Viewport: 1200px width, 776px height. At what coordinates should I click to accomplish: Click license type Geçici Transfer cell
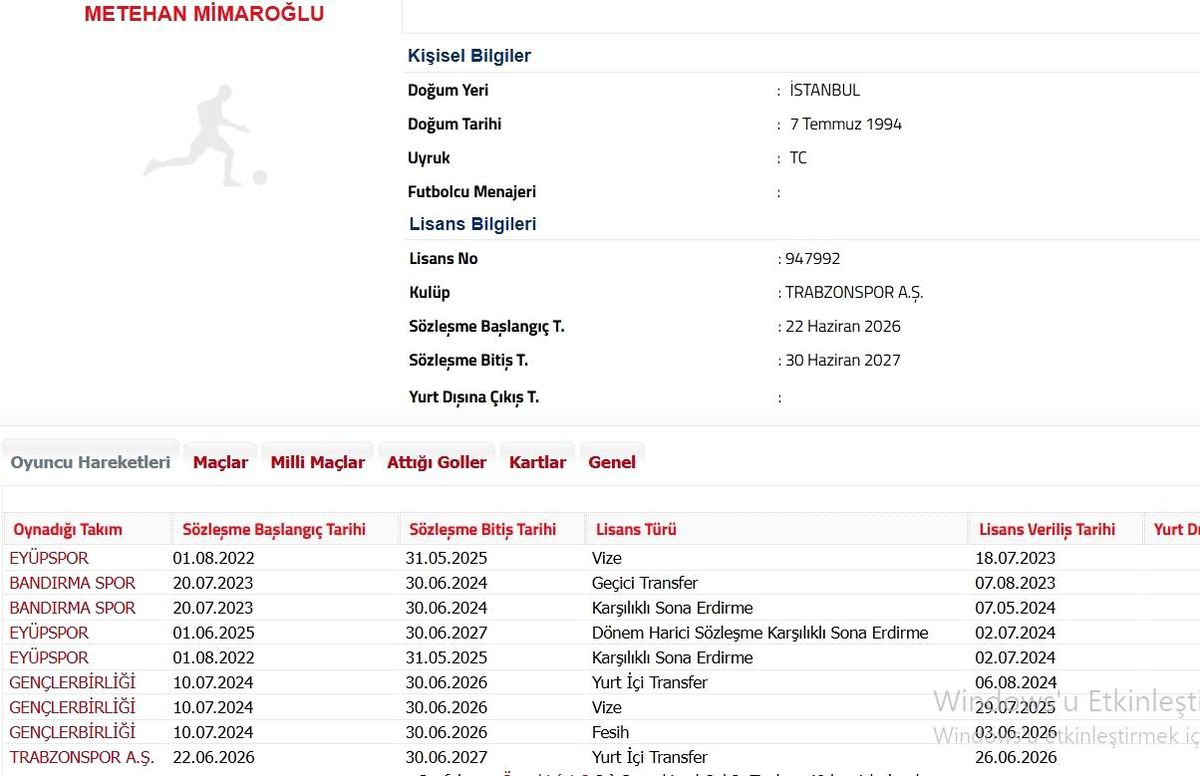pyautogui.click(x=645, y=583)
